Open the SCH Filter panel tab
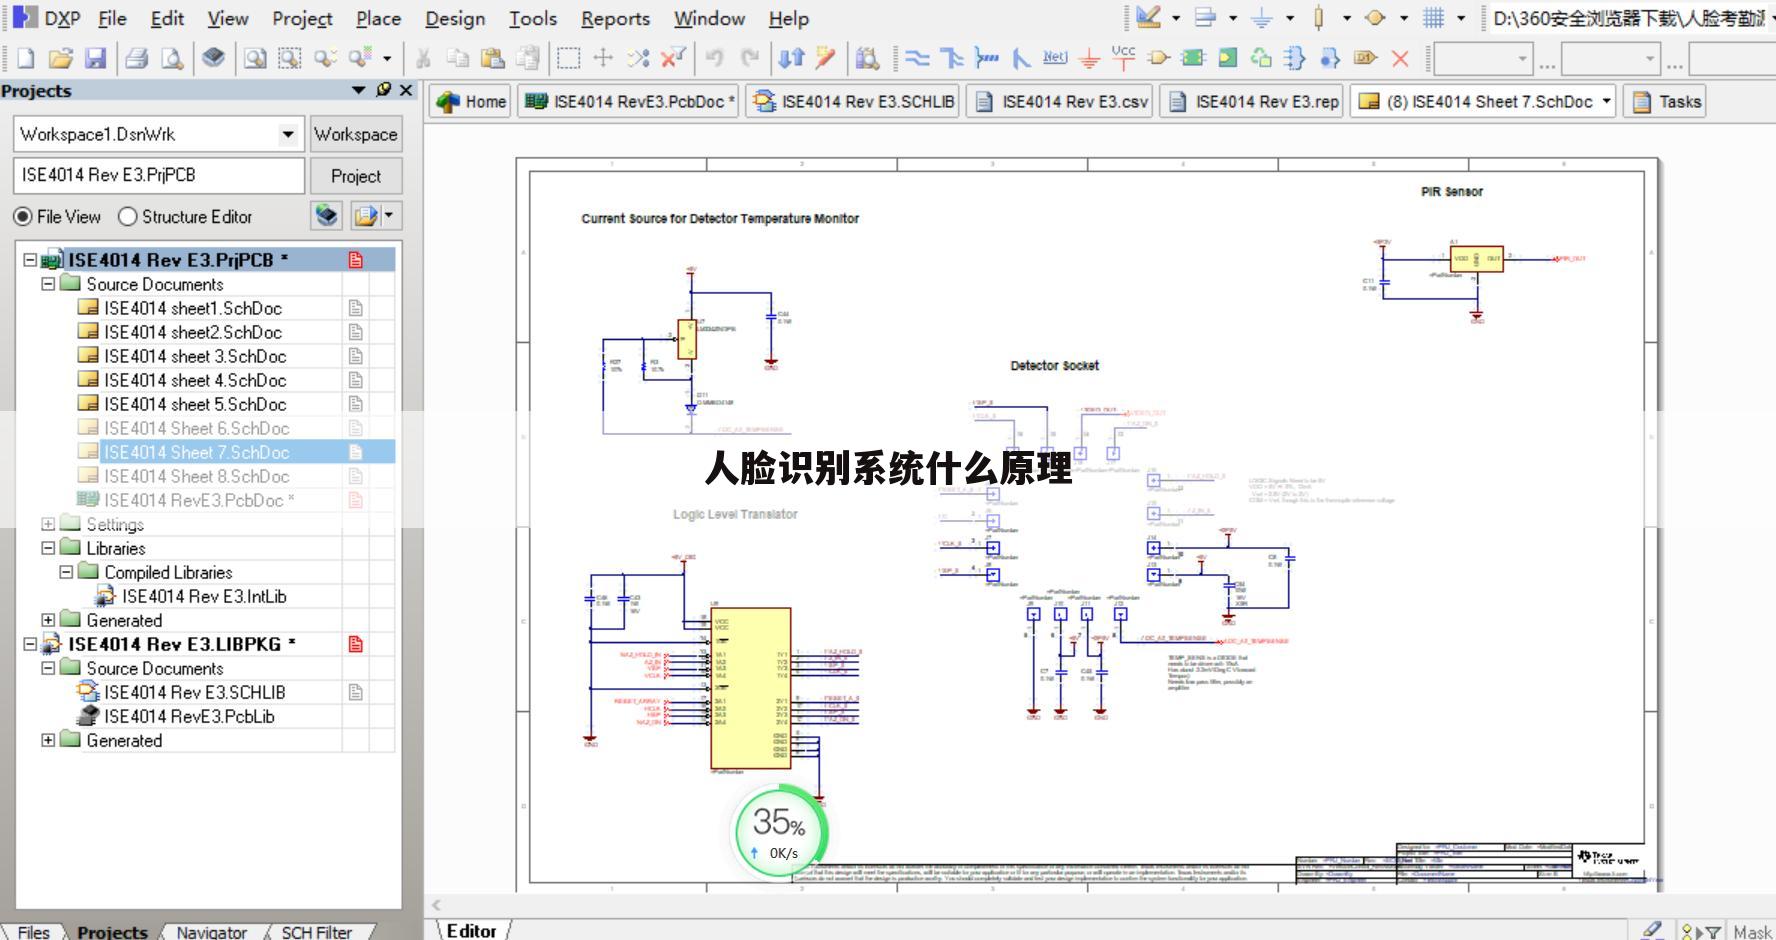 tap(316, 931)
